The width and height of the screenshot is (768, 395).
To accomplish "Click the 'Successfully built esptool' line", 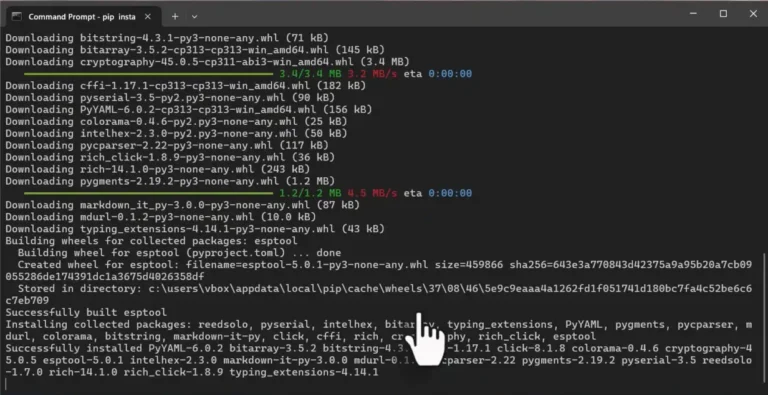I will click(x=86, y=313).
